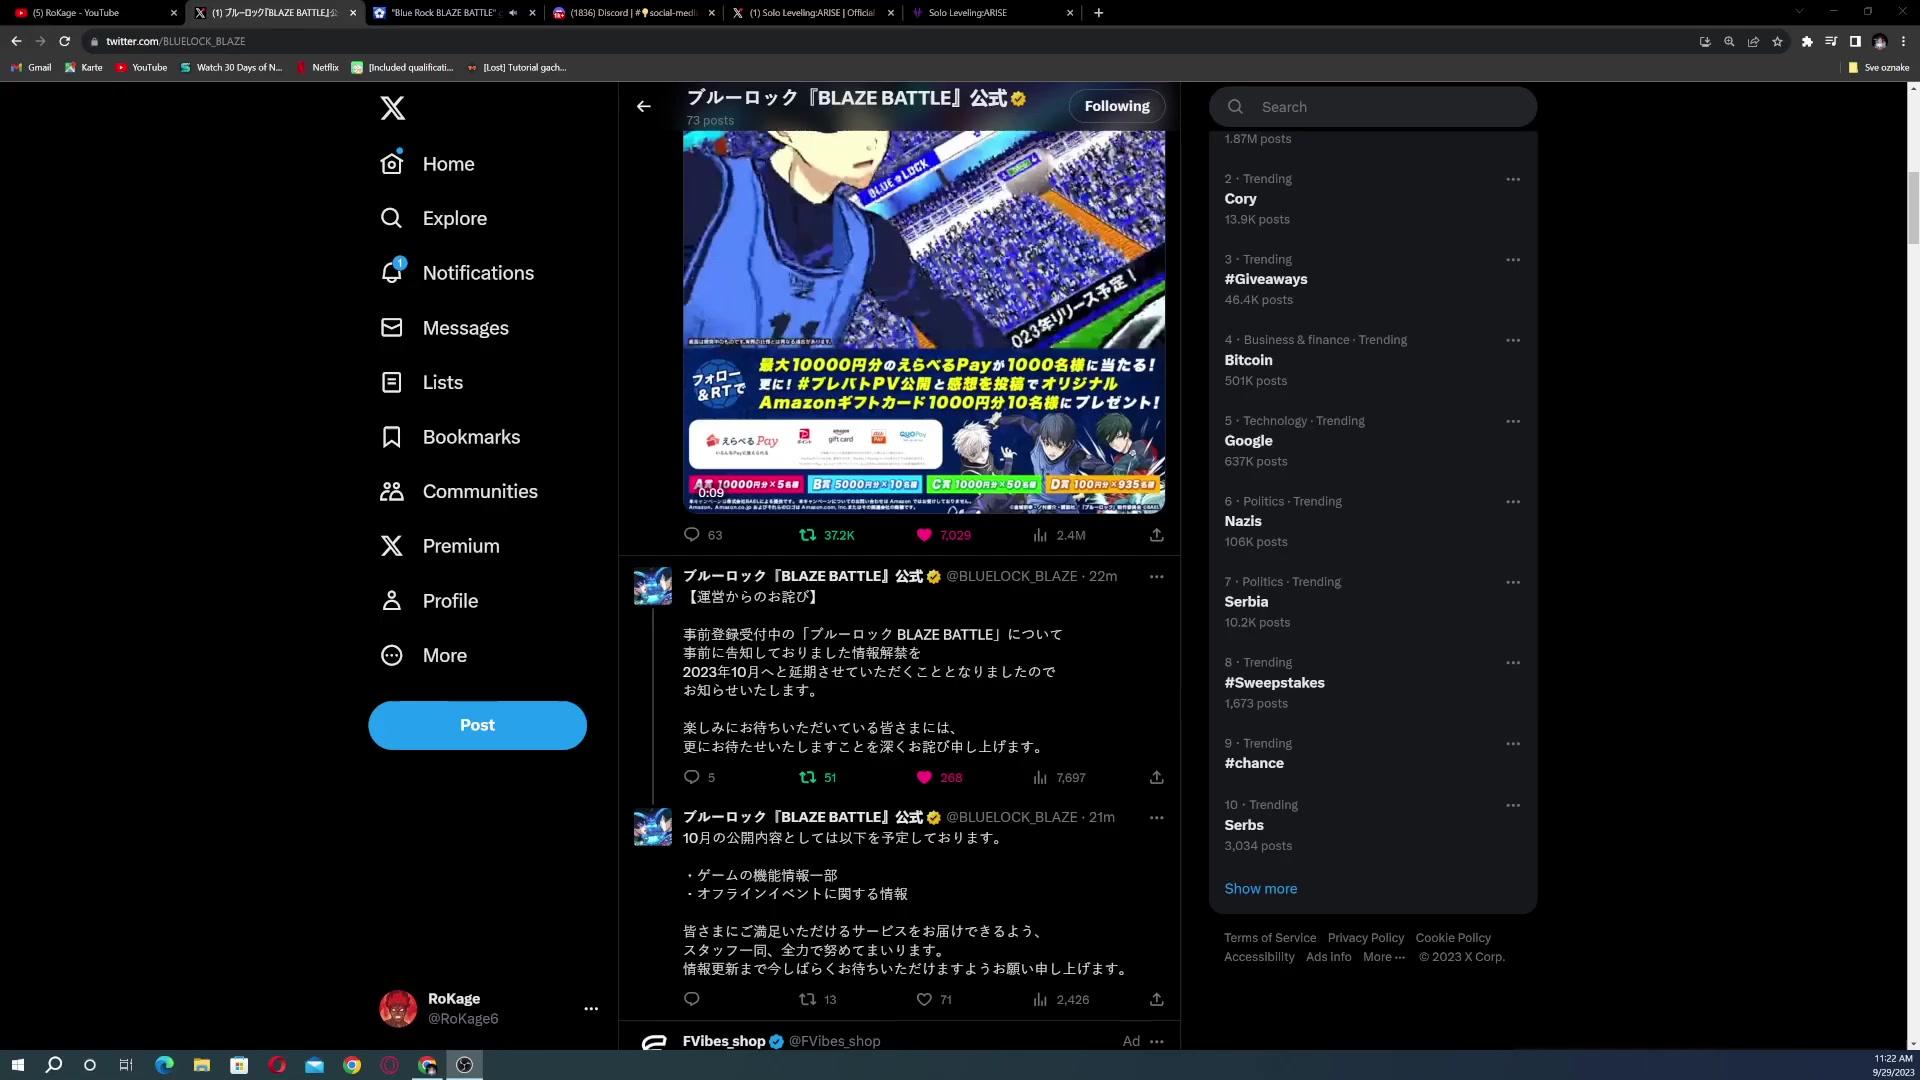Click the blue Post button

477,725
